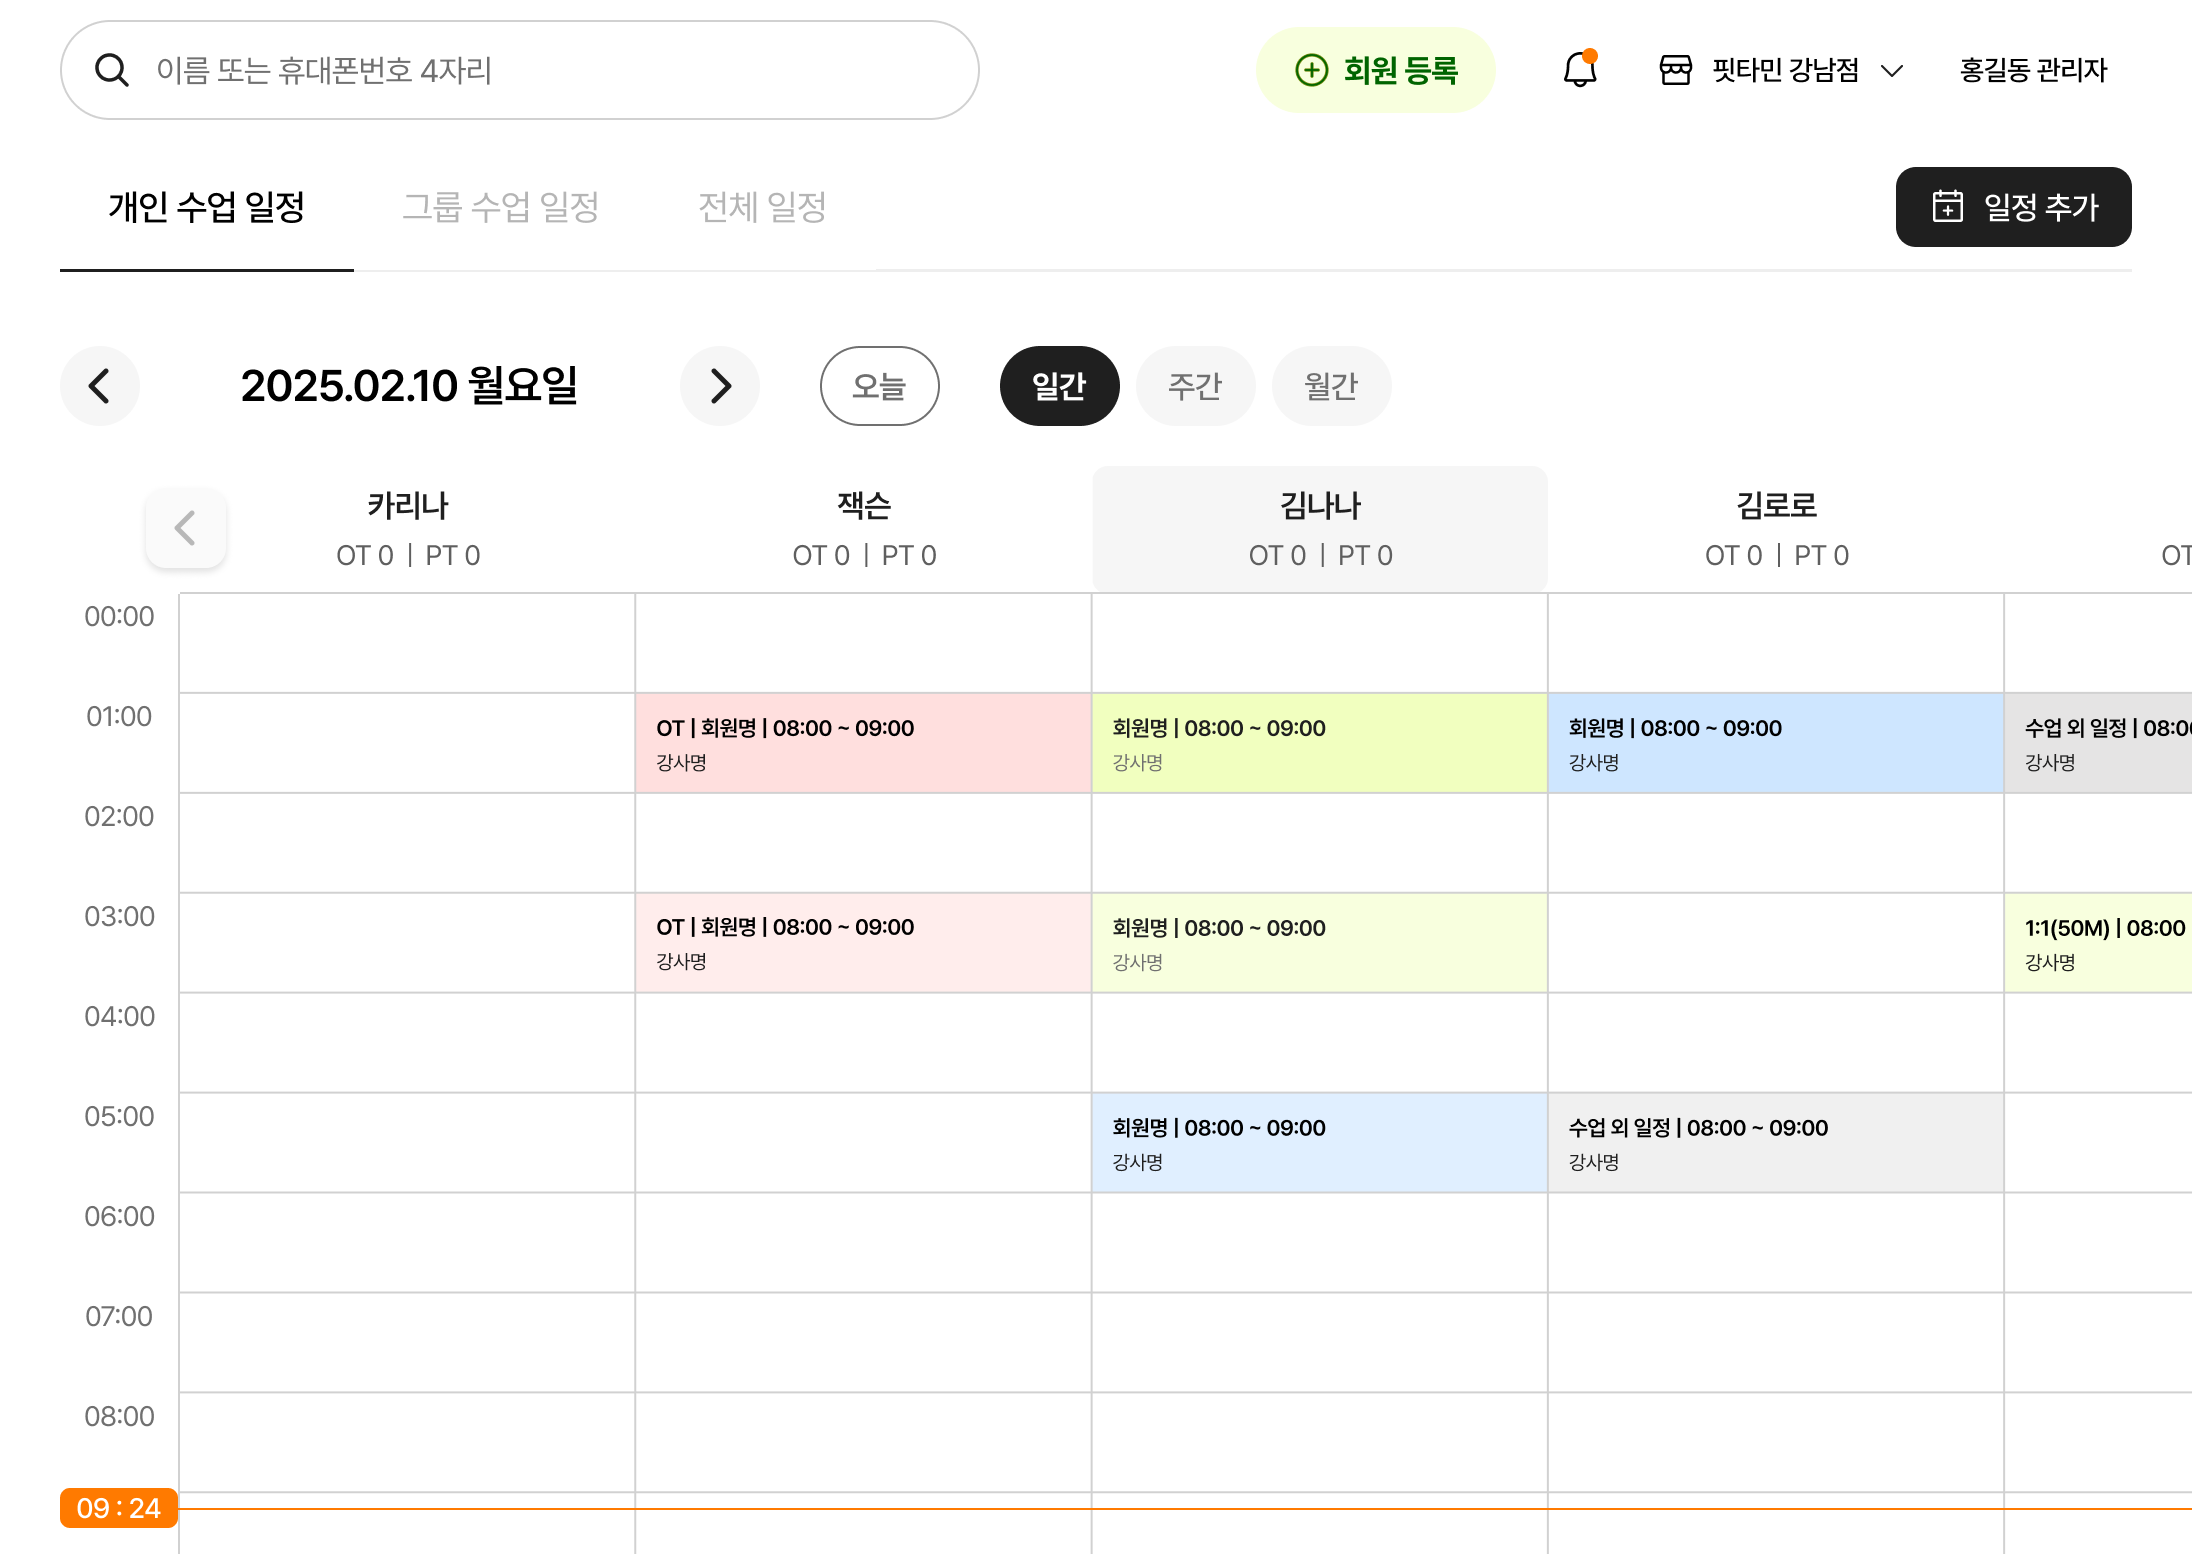The height and width of the screenshot is (1554, 2192).
Task: Select 일간 daily view
Action: click(1059, 386)
